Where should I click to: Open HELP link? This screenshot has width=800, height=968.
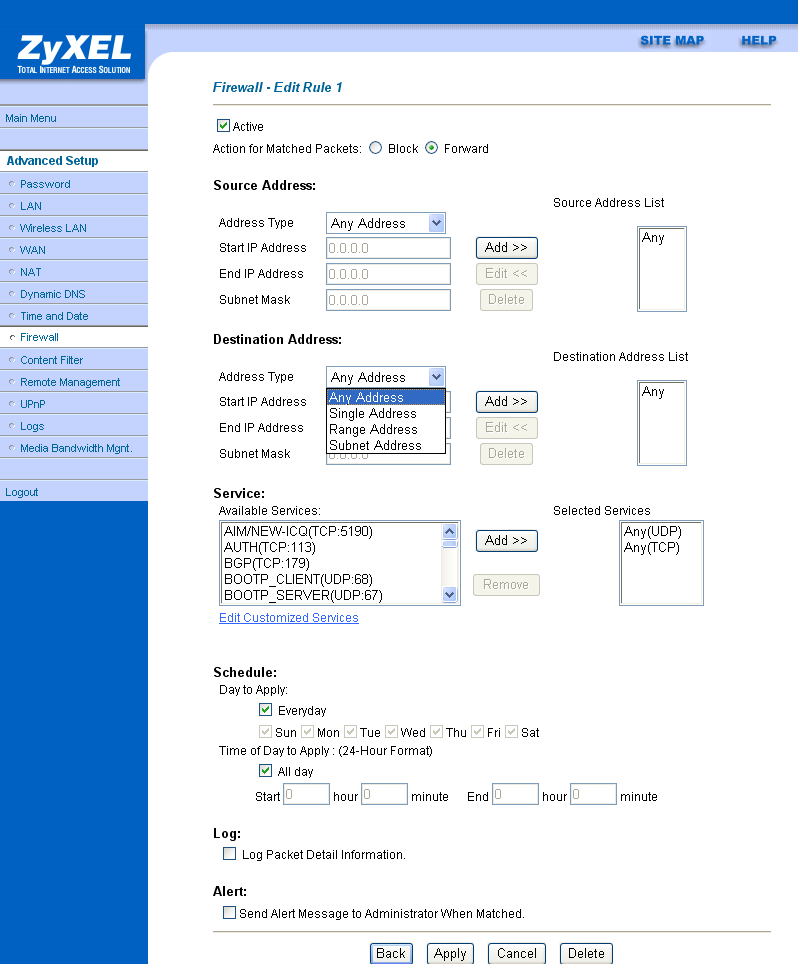pyautogui.click(x=759, y=41)
